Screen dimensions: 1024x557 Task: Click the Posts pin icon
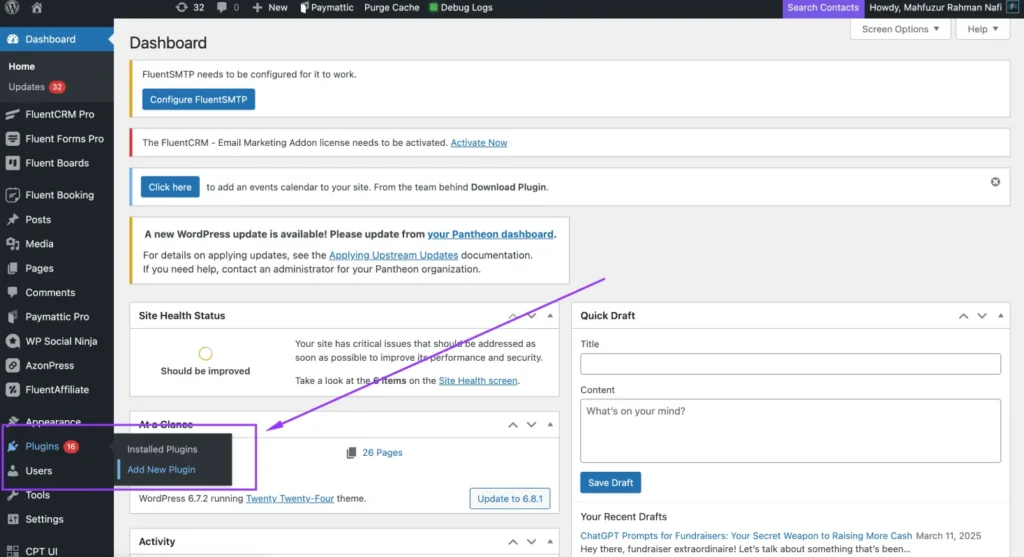pos(12,219)
